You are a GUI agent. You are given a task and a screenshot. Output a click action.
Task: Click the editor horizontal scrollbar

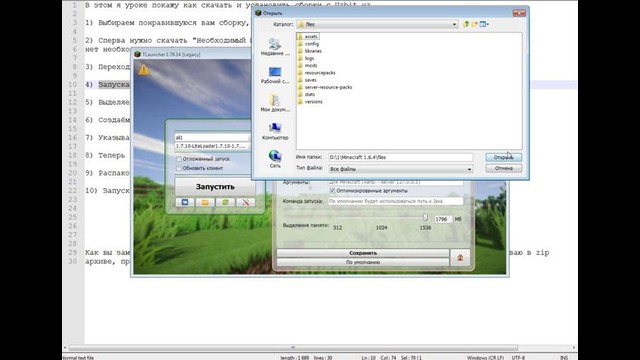pos(293,348)
